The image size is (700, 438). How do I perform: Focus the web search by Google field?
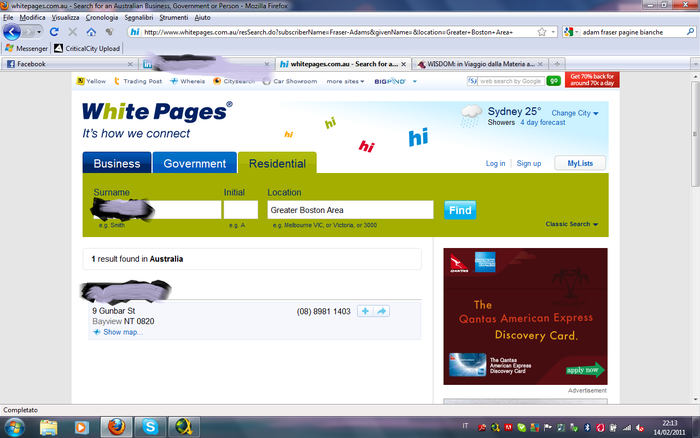pos(509,81)
